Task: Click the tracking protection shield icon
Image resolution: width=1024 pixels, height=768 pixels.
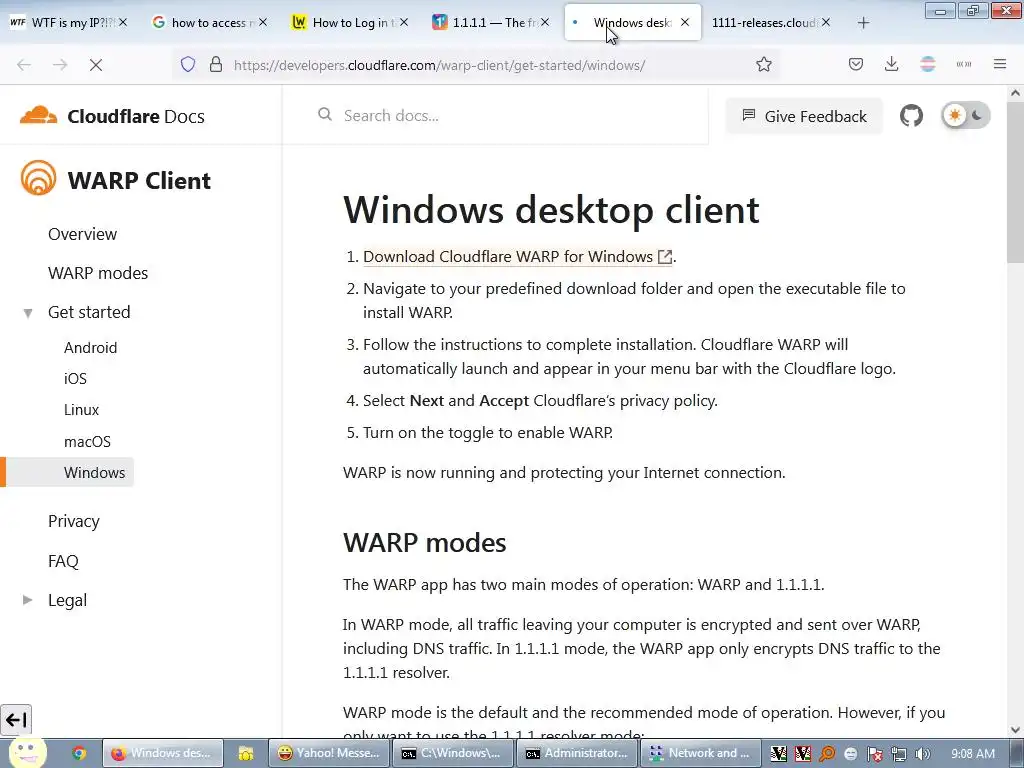Action: click(x=188, y=65)
